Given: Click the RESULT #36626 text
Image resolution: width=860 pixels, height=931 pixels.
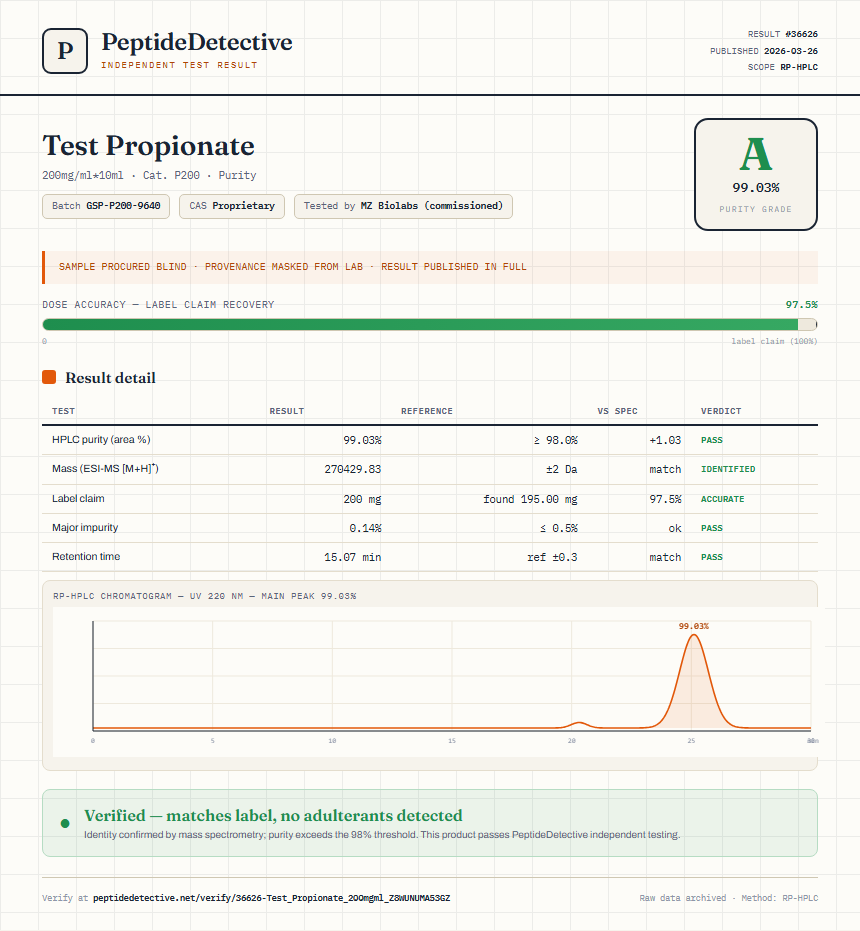Looking at the screenshot, I should (783, 34).
